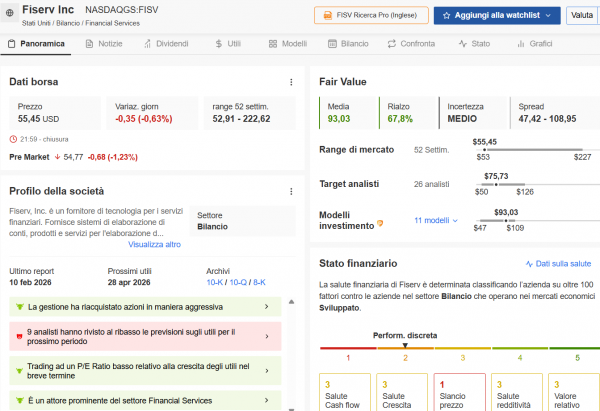Open the Dati borsa three-dot menu

(x=291, y=82)
